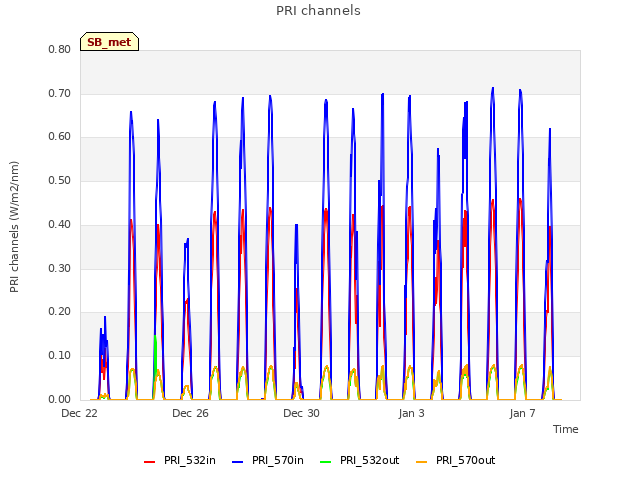Click the chart title PRI channels
Screen dimensions: 640x480
318,11
